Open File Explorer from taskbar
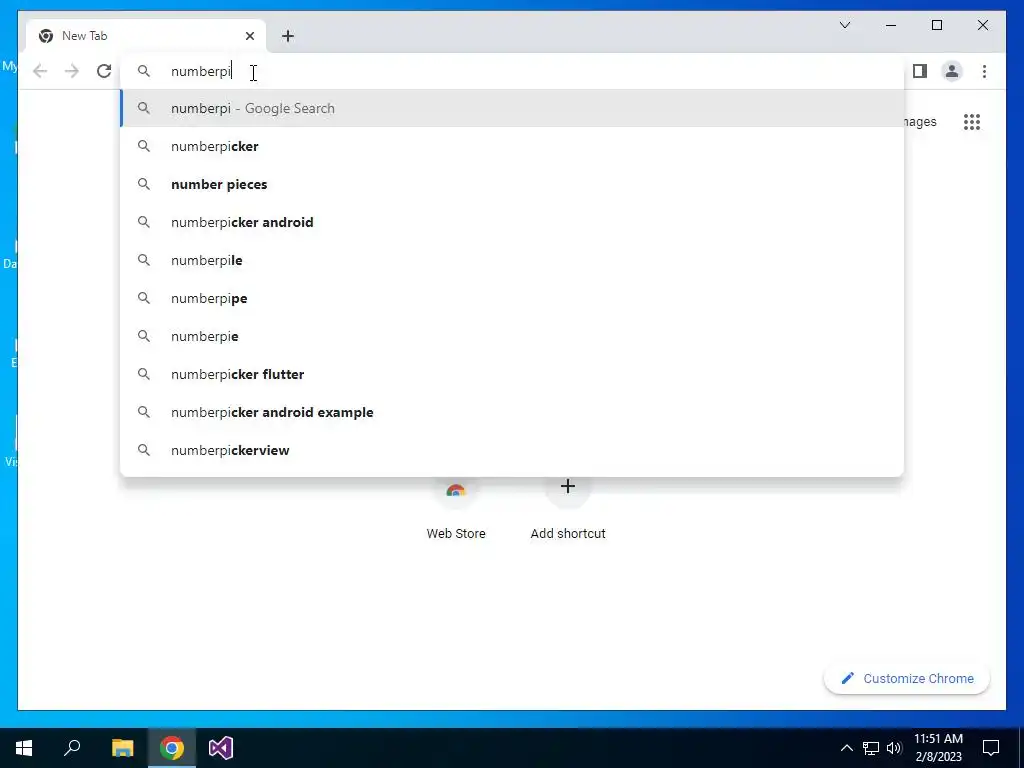Viewport: 1024px width, 768px height. 122,748
